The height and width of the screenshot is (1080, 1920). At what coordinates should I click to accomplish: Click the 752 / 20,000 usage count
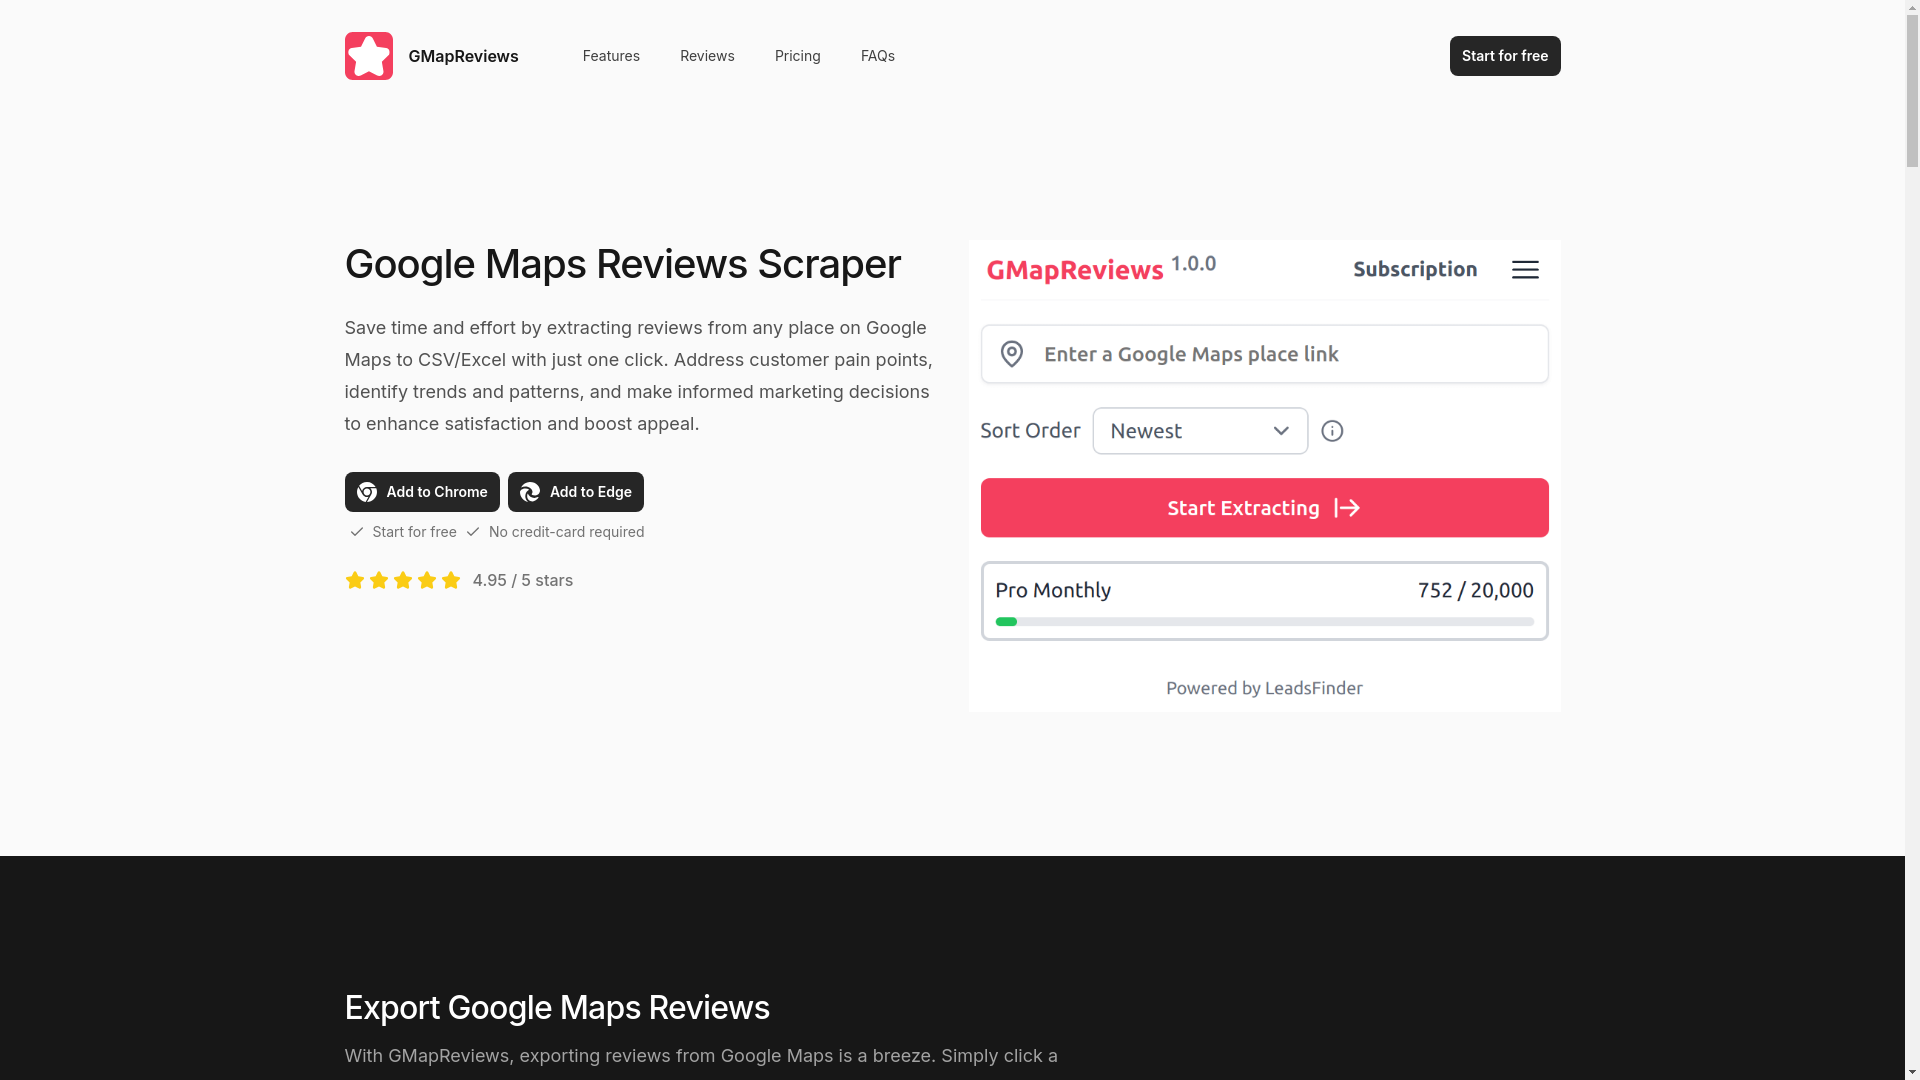(1475, 590)
